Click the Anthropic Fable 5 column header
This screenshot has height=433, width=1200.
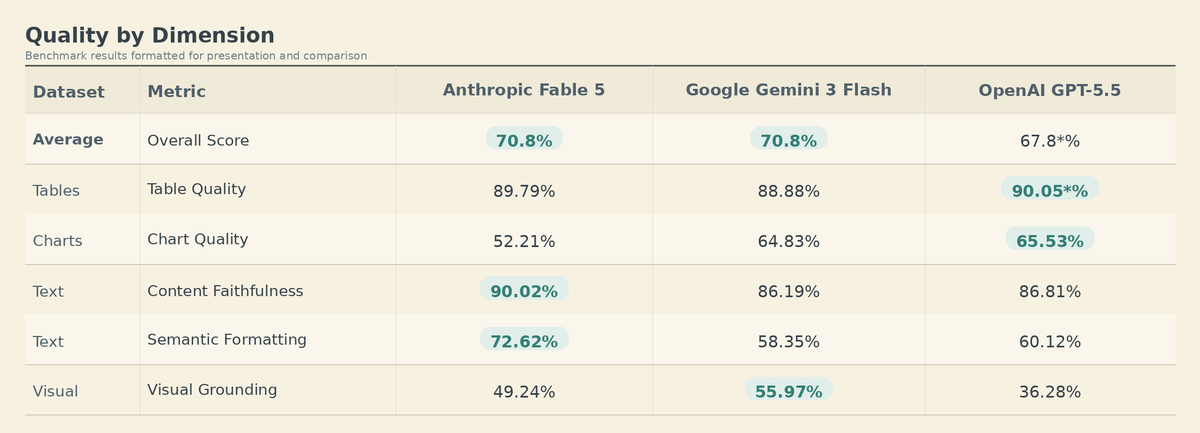(x=524, y=90)
